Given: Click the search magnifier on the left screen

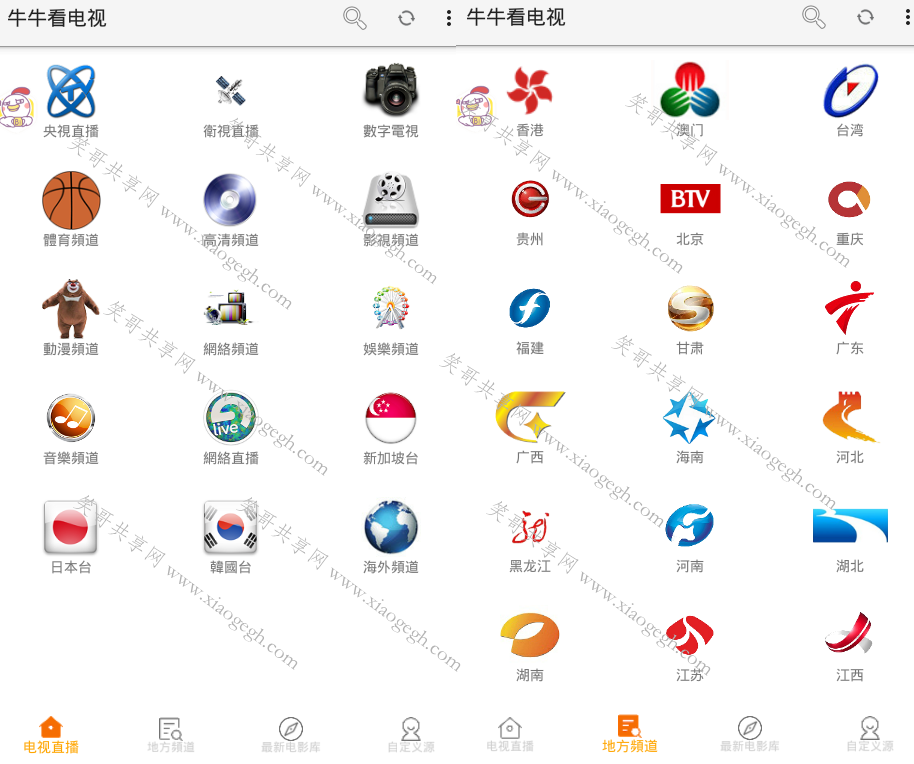Looking at the screenshot, I should [x=354, y=18].
